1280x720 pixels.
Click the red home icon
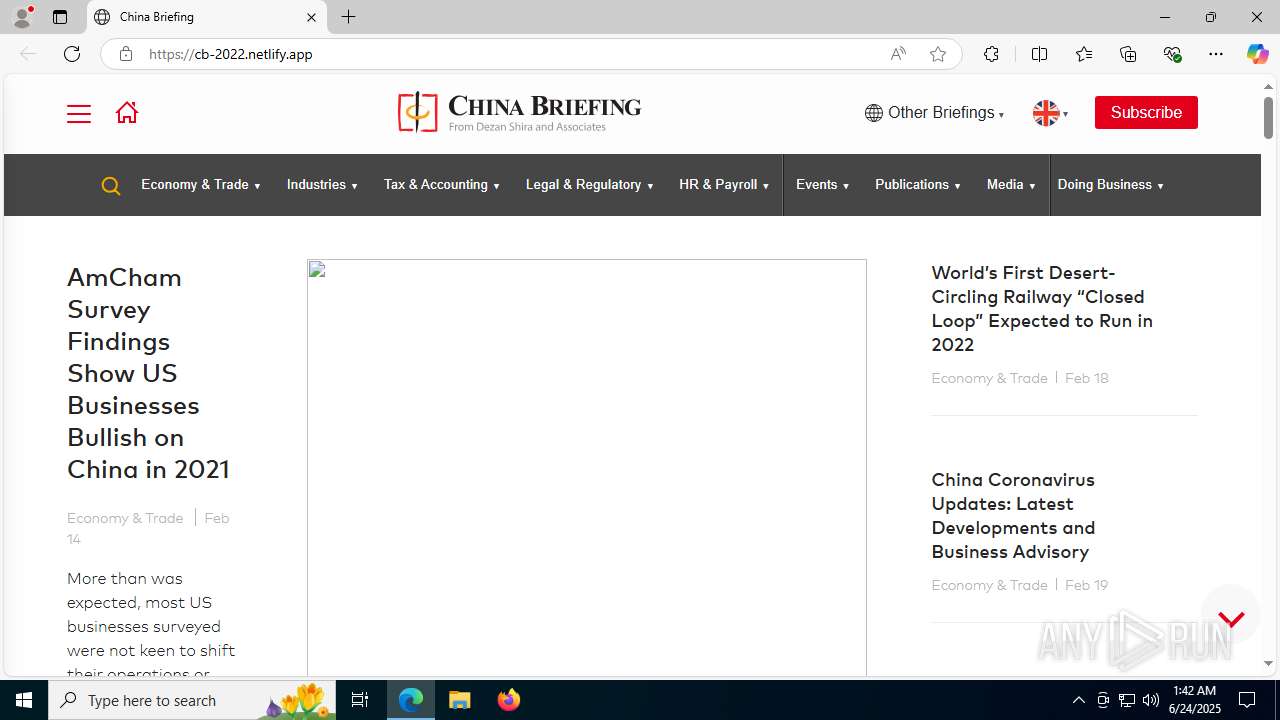coord(126,112)
